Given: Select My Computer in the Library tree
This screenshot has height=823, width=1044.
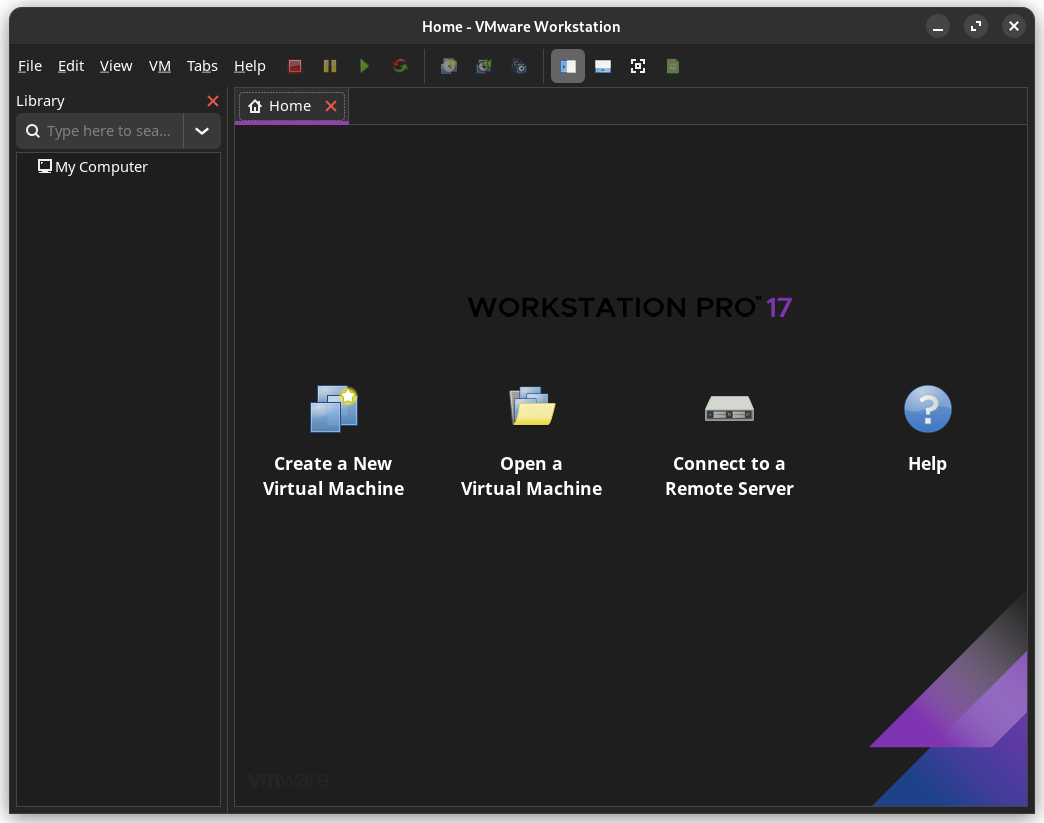Looking at the screenshot, I should [101, 167].
